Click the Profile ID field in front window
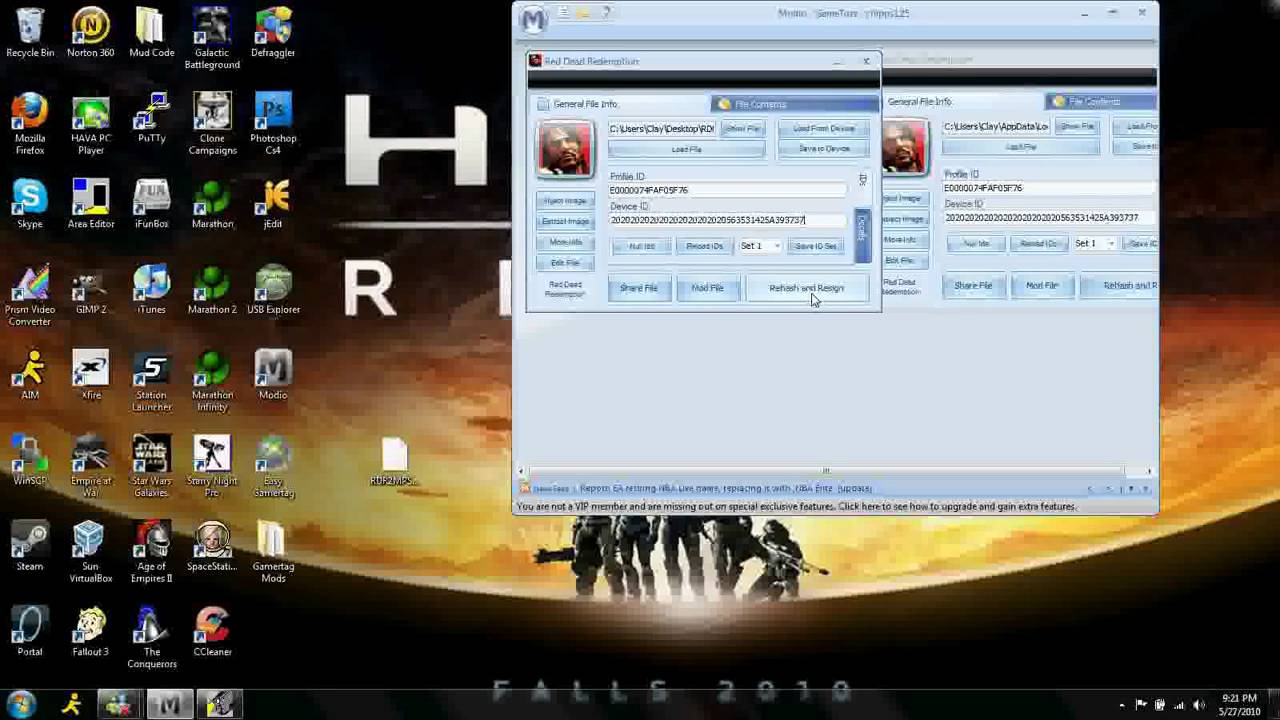The height and width of the screenshot is (720, 1280). (728, 190)
